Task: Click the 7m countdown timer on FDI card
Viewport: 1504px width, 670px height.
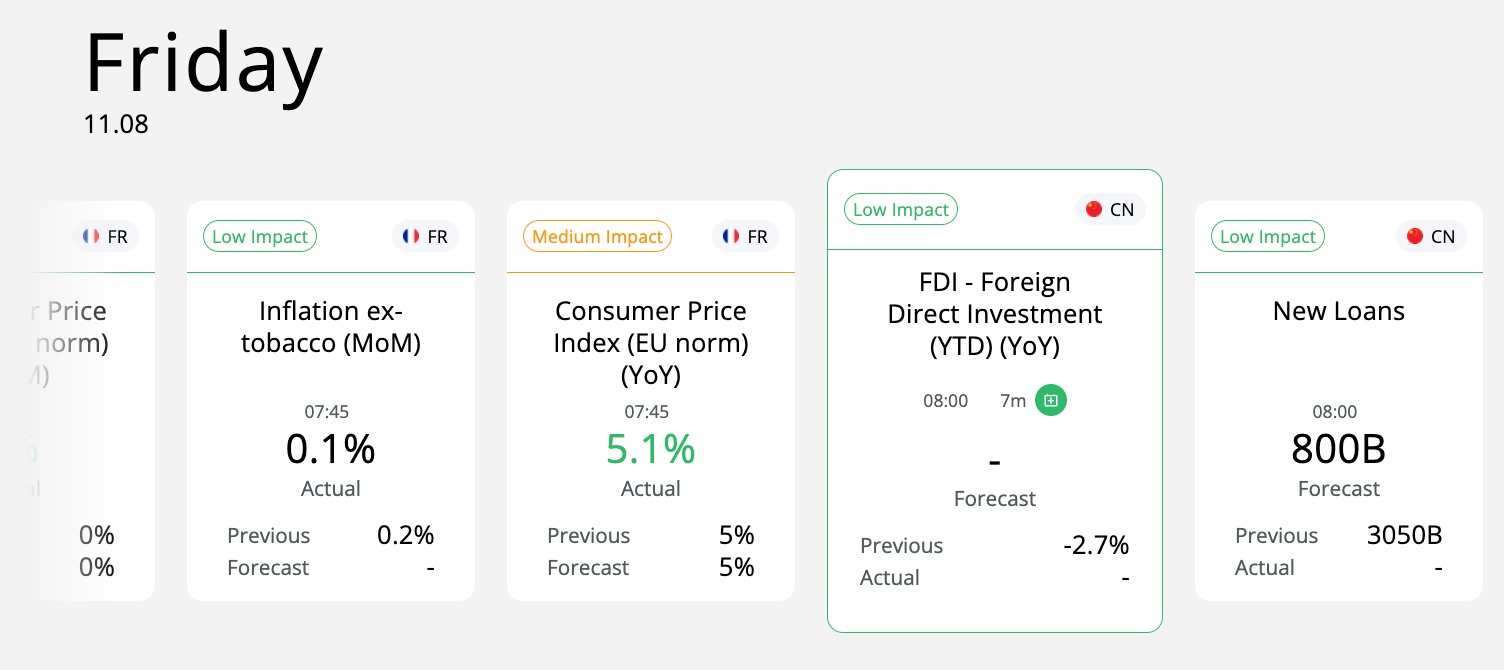Action: pos(1012,400)
